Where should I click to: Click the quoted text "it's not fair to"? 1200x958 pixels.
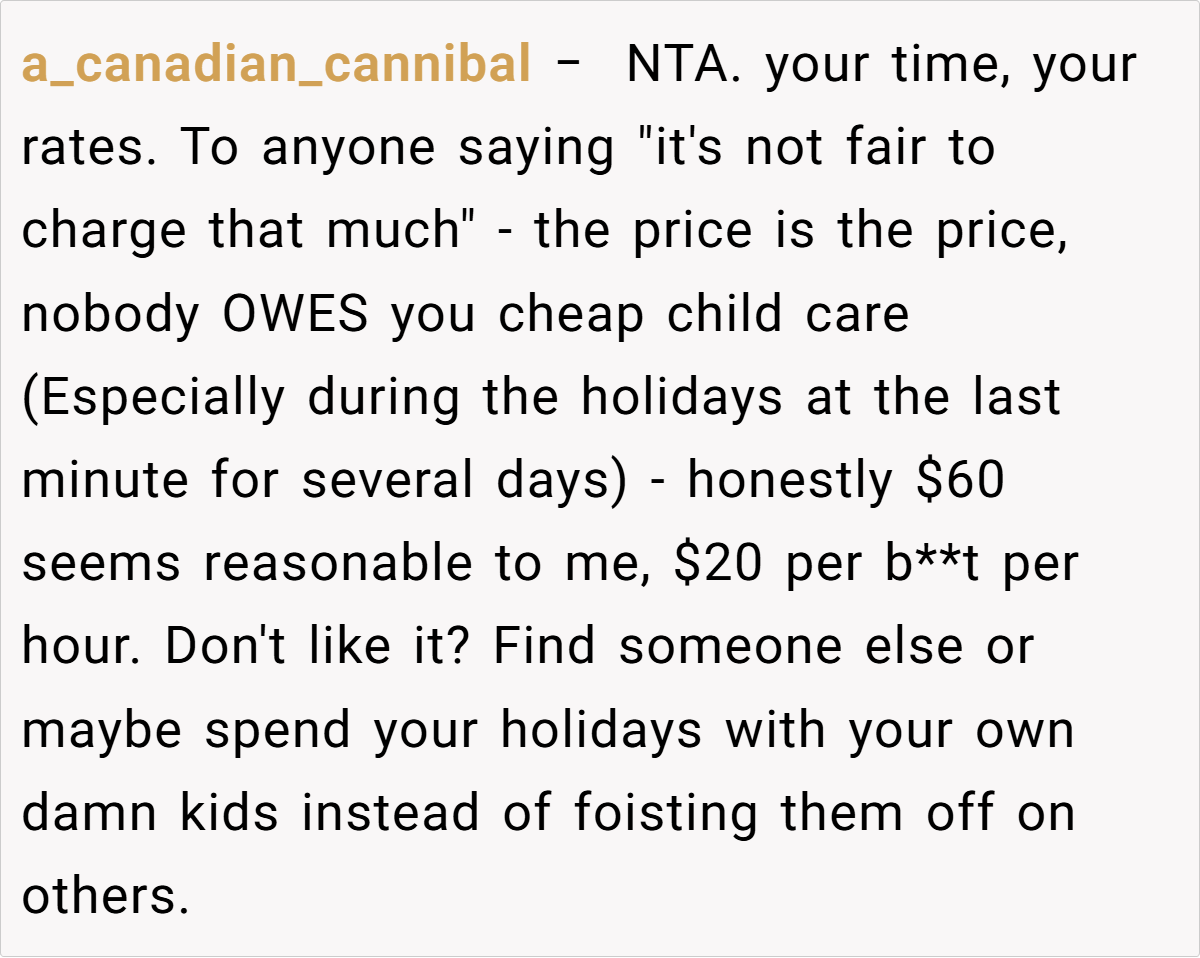[x=820, y=149]
